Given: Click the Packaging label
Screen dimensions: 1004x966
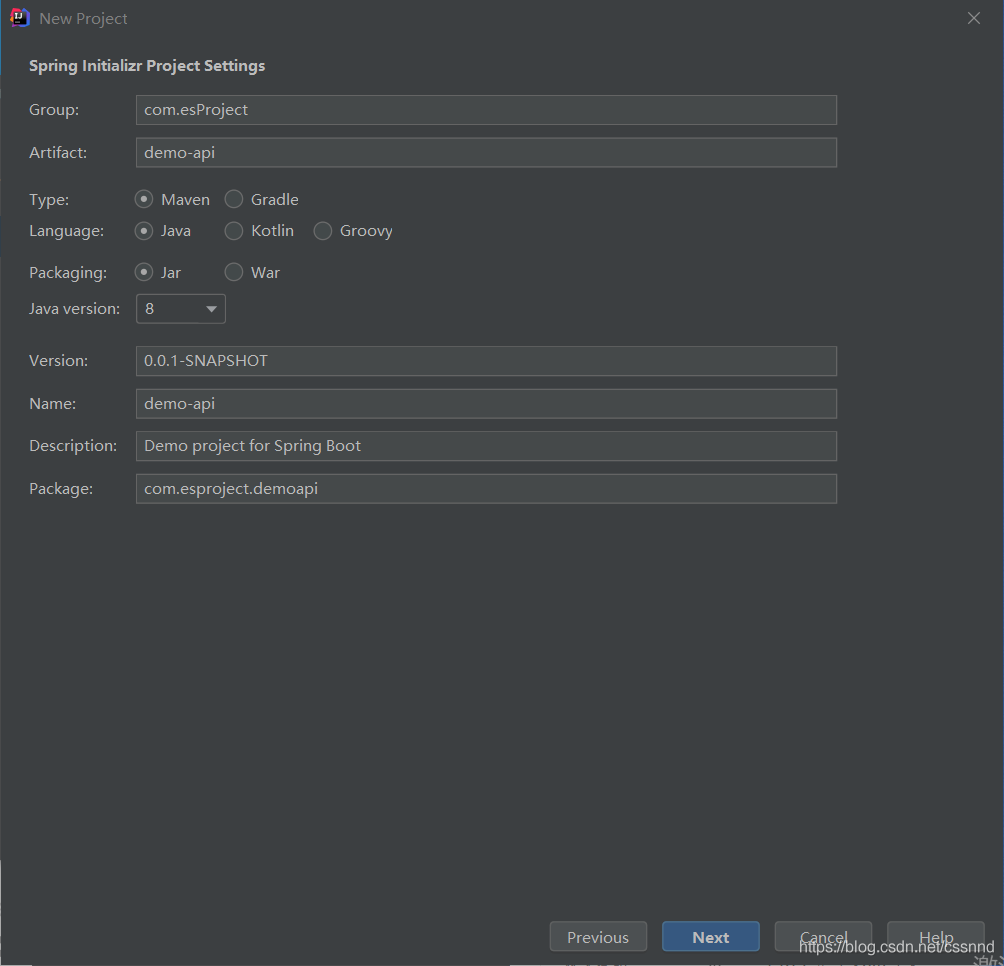Looking at the screenshot, I should click(x=68, y=273).
